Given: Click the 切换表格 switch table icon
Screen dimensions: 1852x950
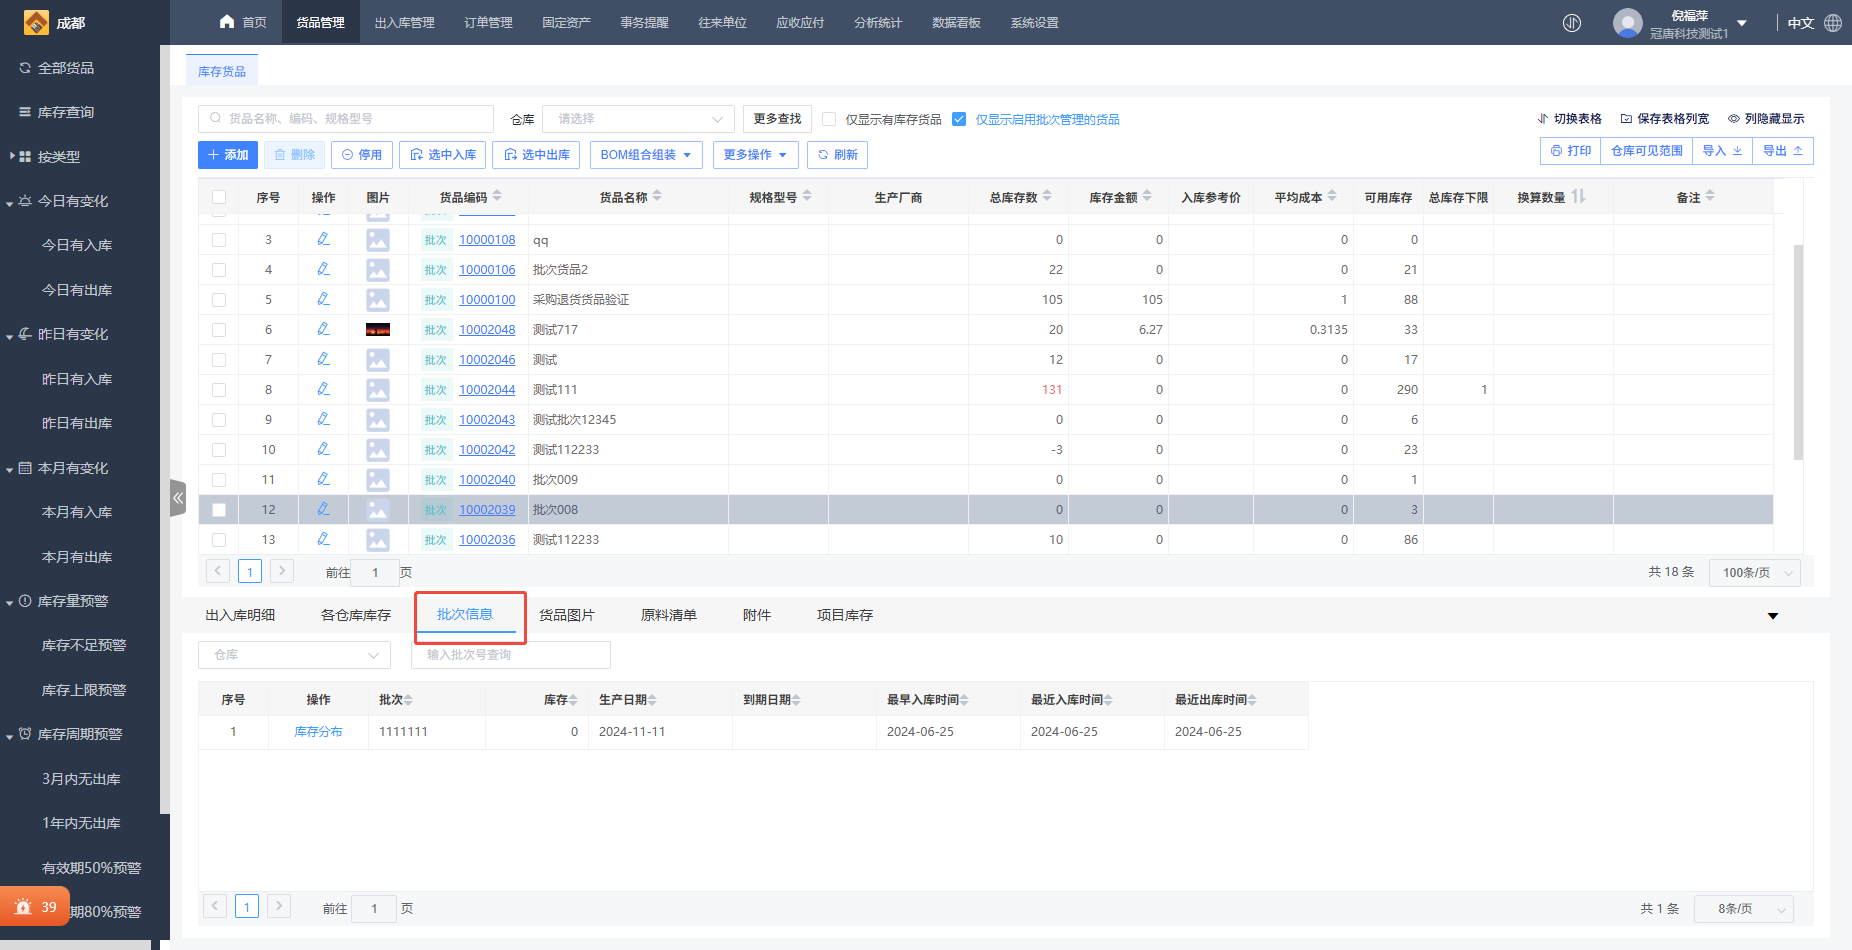Looking at the screenshot, I should tap(1543, 119).
